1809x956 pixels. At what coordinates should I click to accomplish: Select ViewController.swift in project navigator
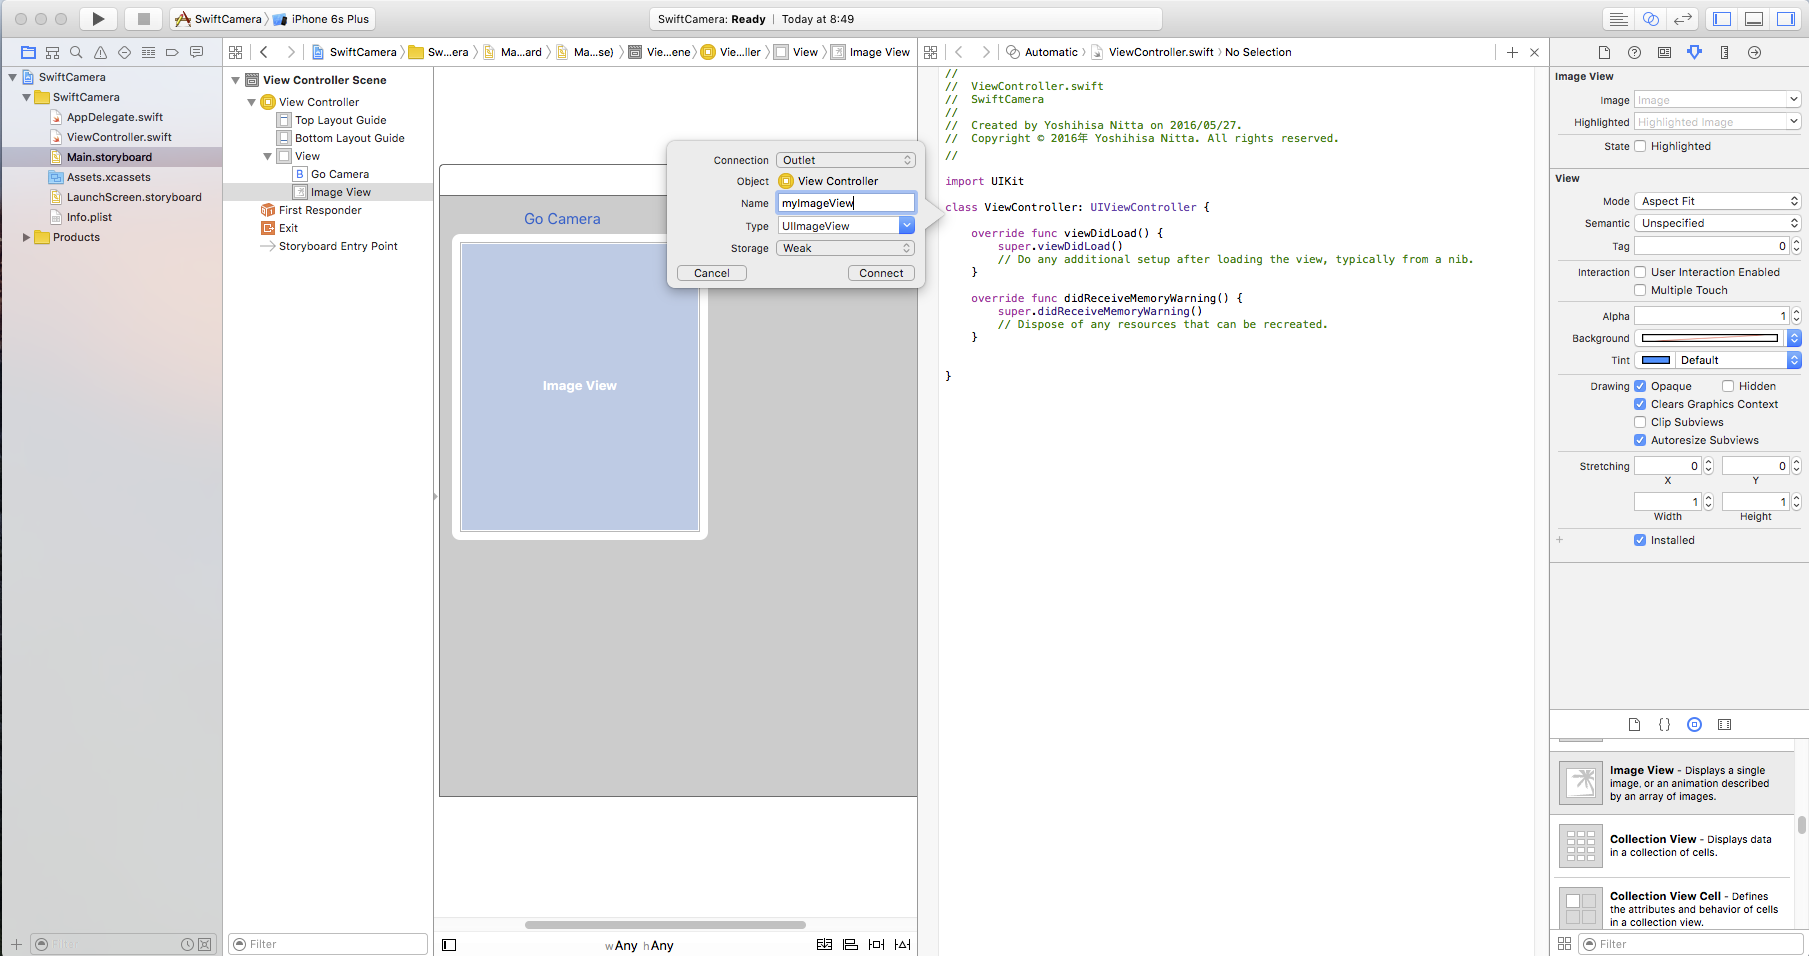(119, 137)
